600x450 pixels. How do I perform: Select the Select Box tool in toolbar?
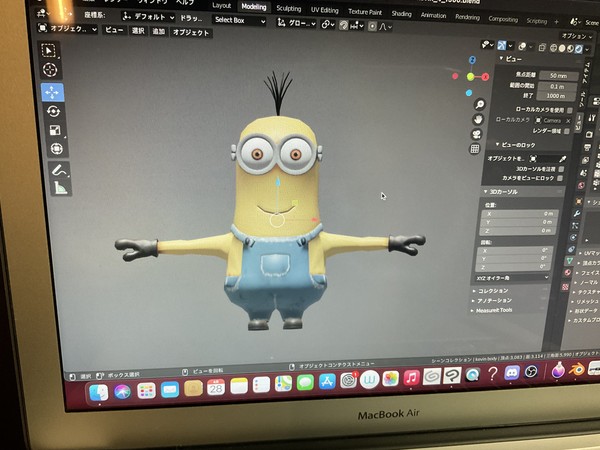click(x=49, y=51)
